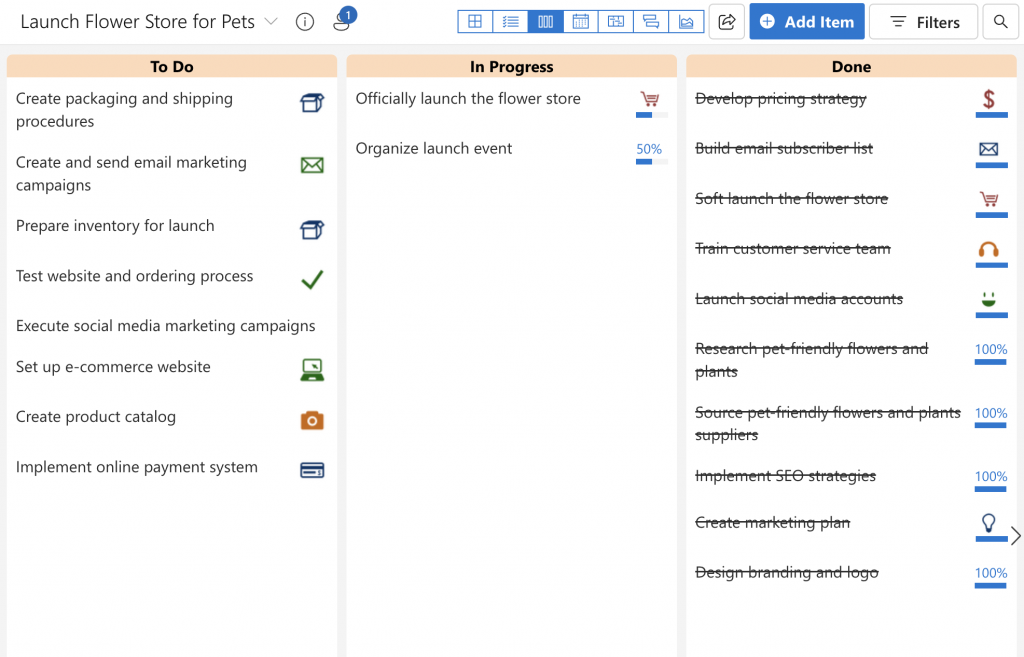
Task: Select the board grid view icon
Action: [x=475, y=21]
